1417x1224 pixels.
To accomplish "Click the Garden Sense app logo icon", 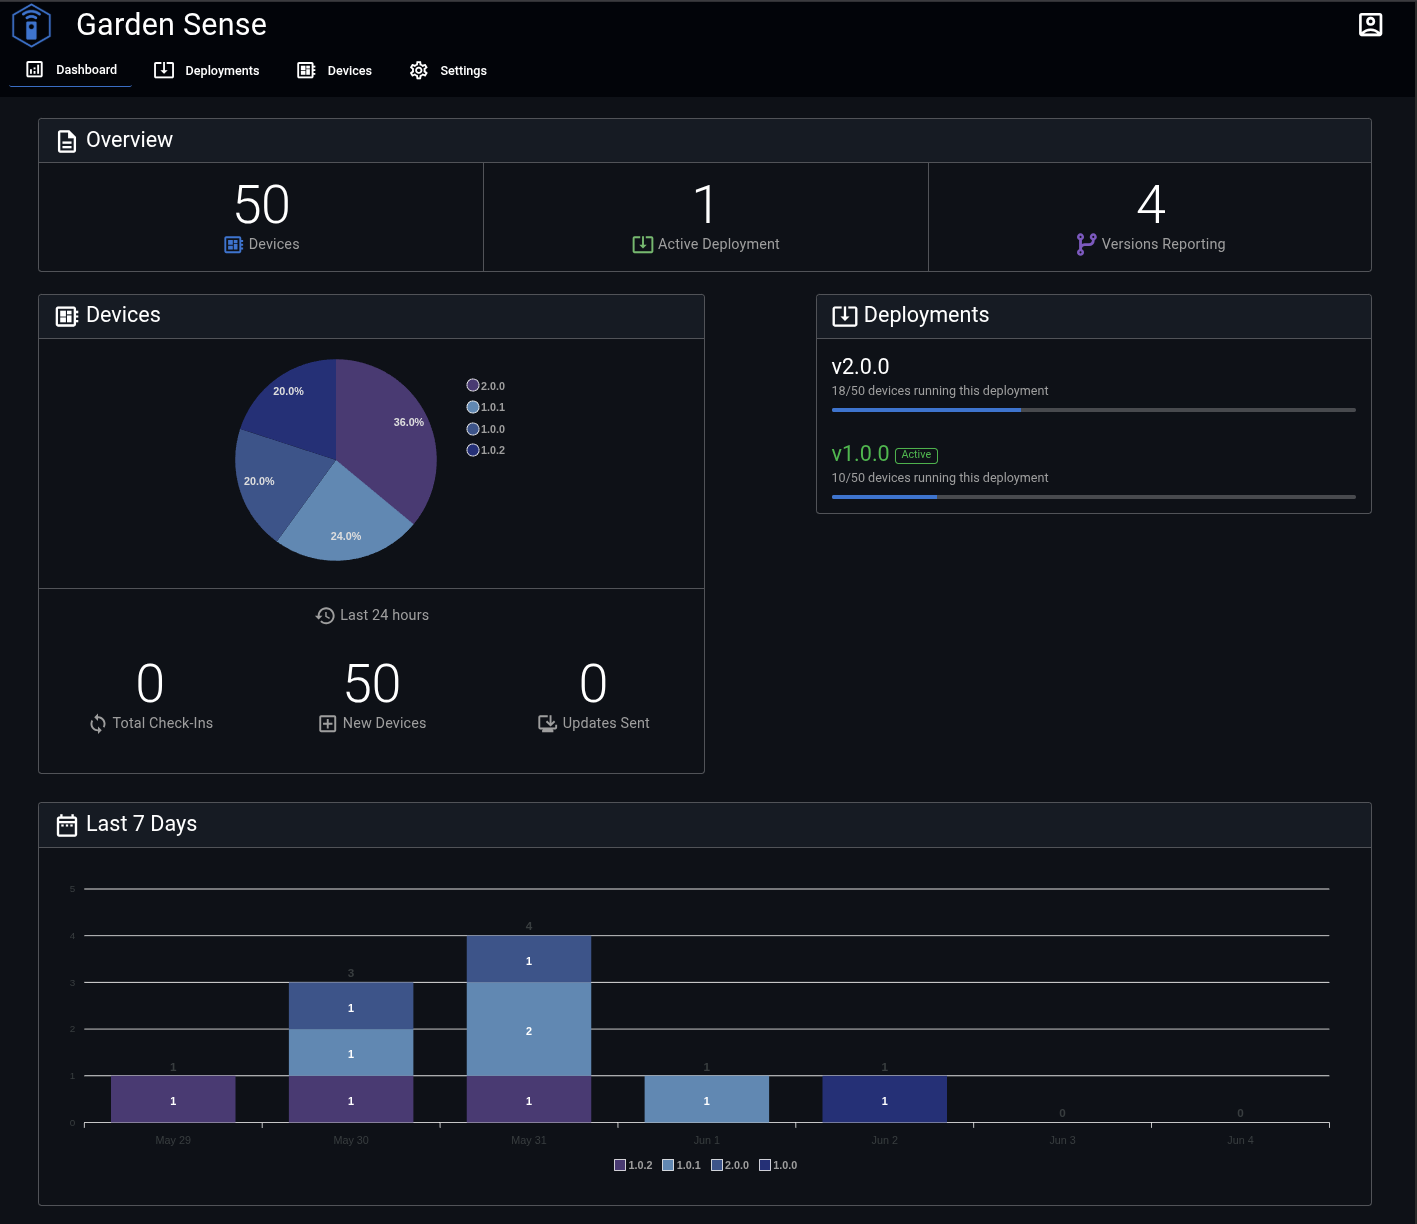I will click(x=31, y=24).
